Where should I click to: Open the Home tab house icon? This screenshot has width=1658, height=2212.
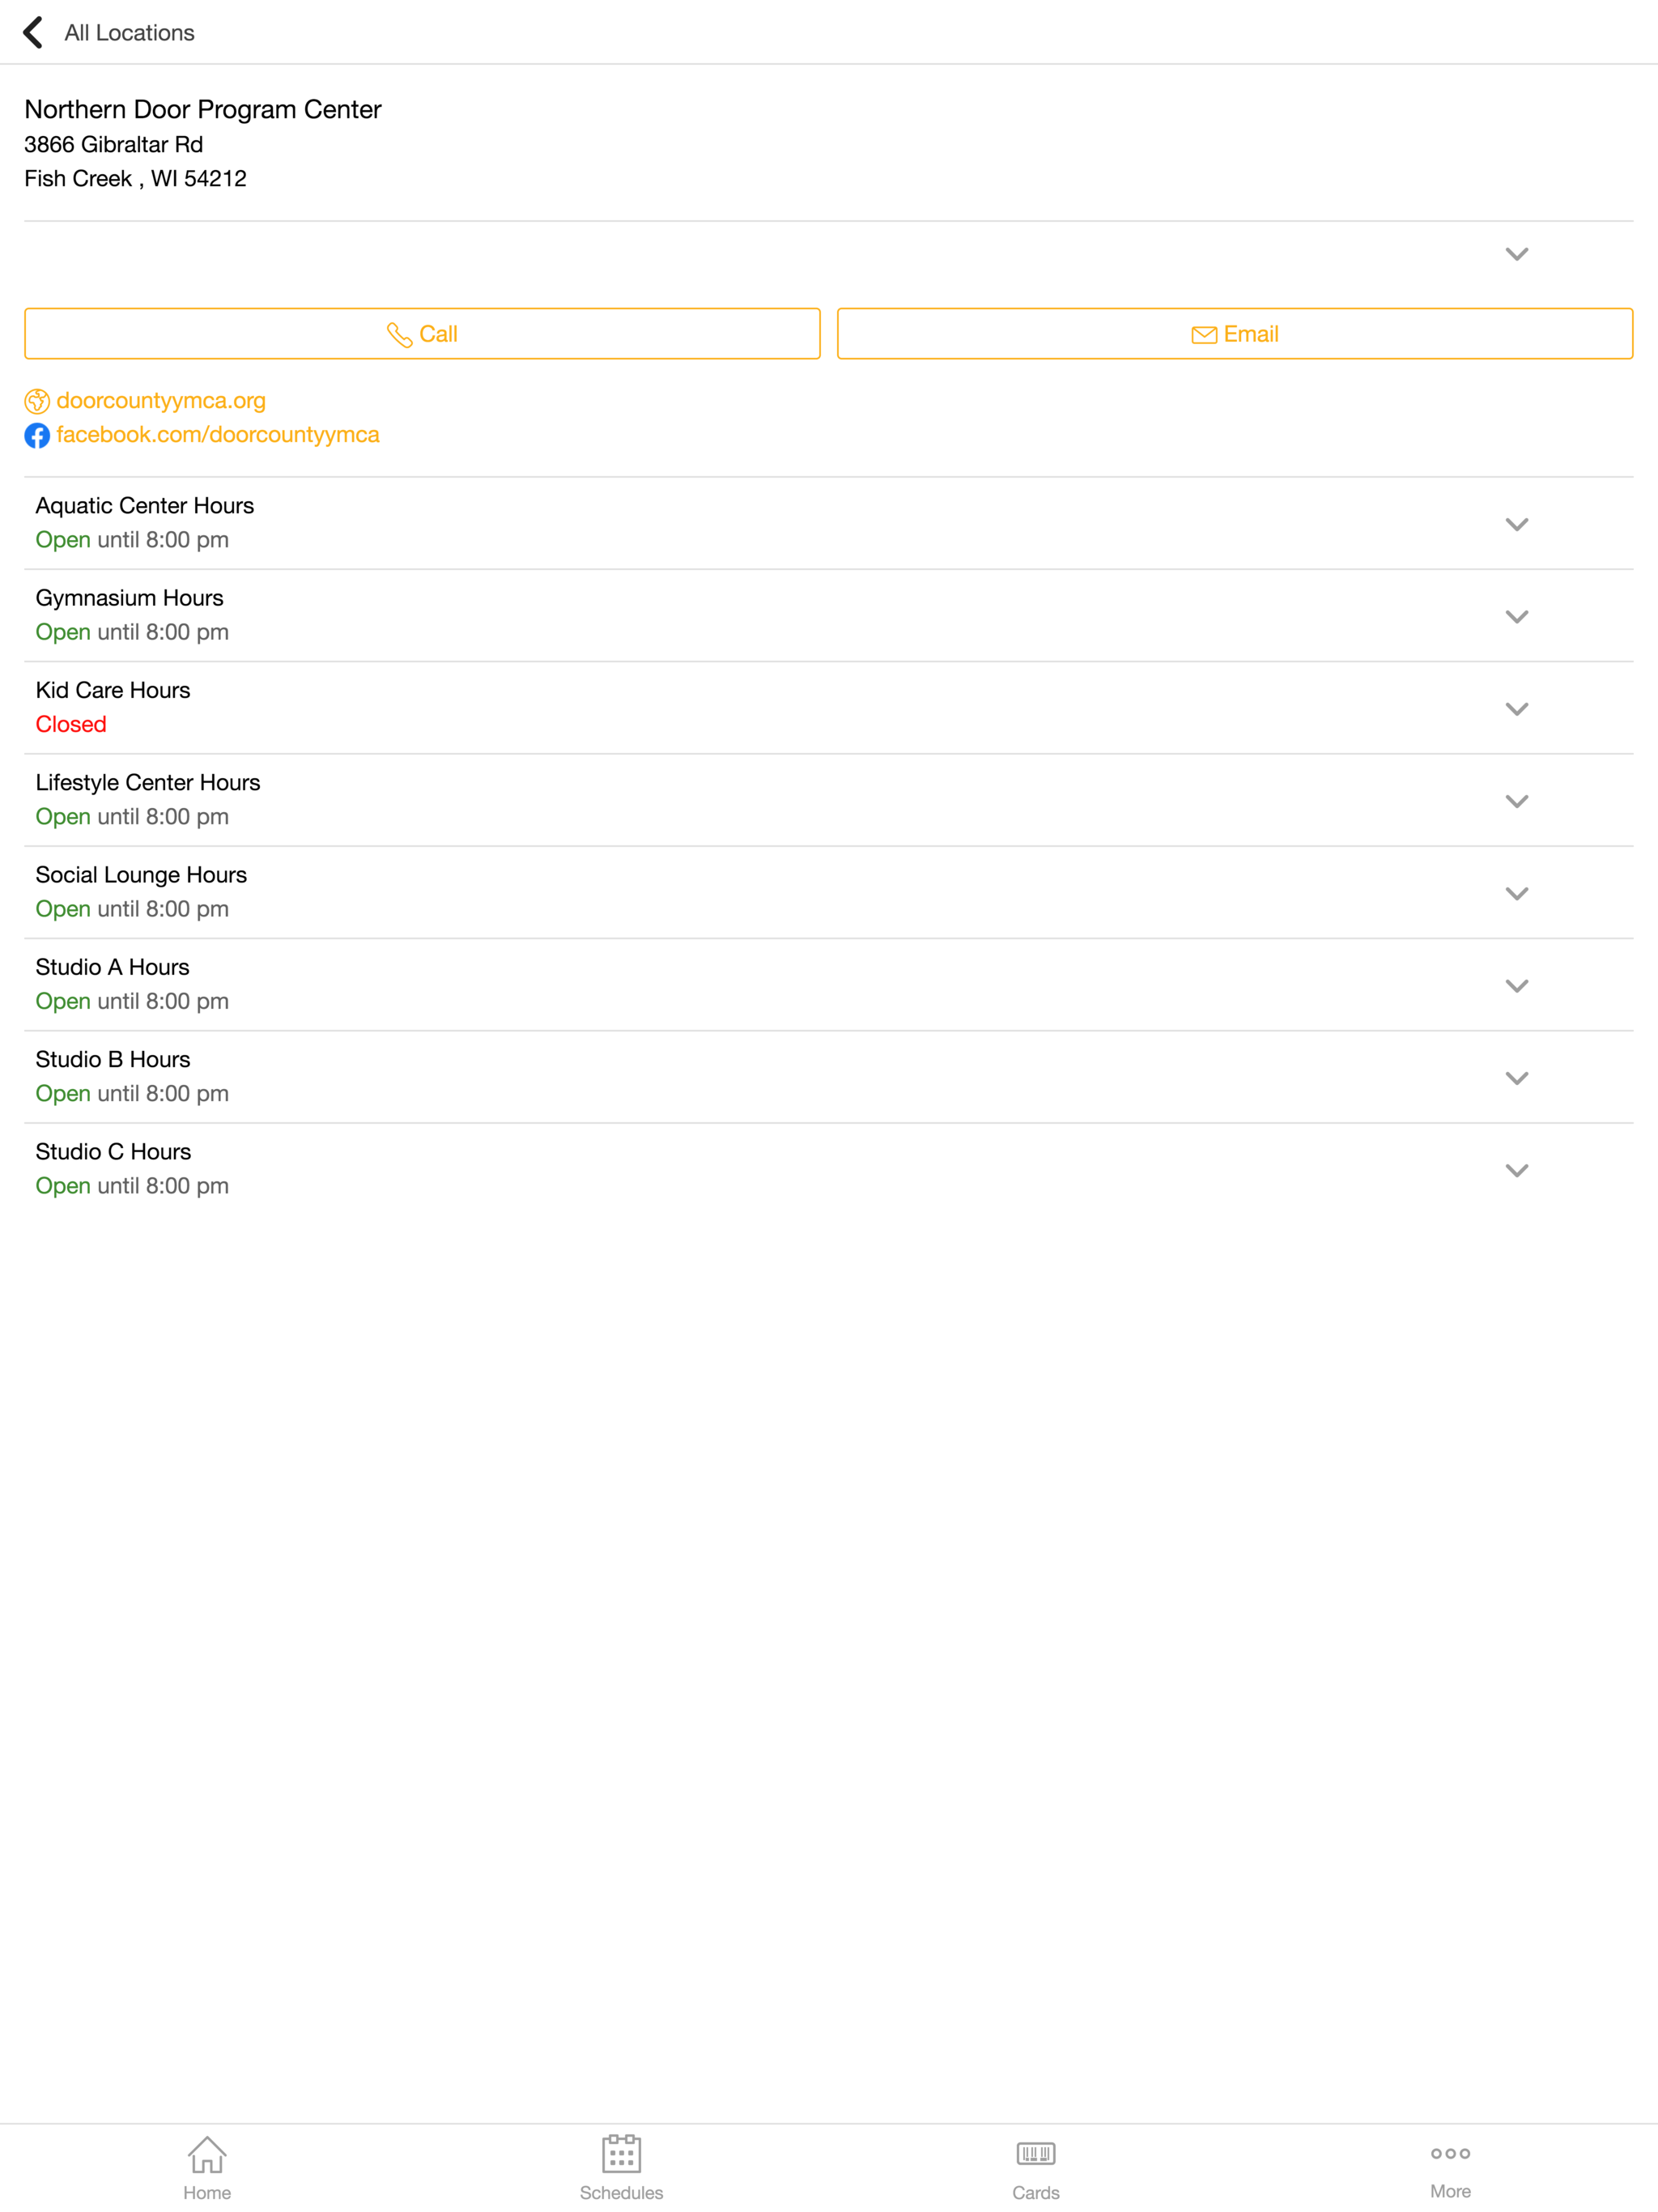207,2154
